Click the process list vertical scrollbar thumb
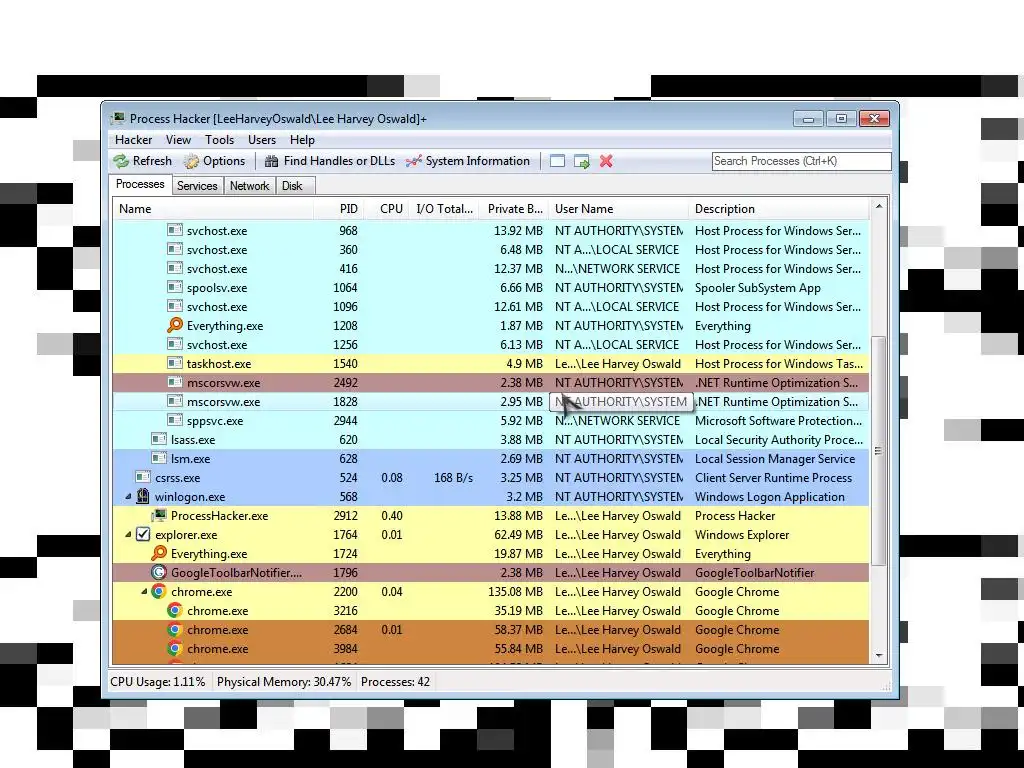 coord(878,451)
